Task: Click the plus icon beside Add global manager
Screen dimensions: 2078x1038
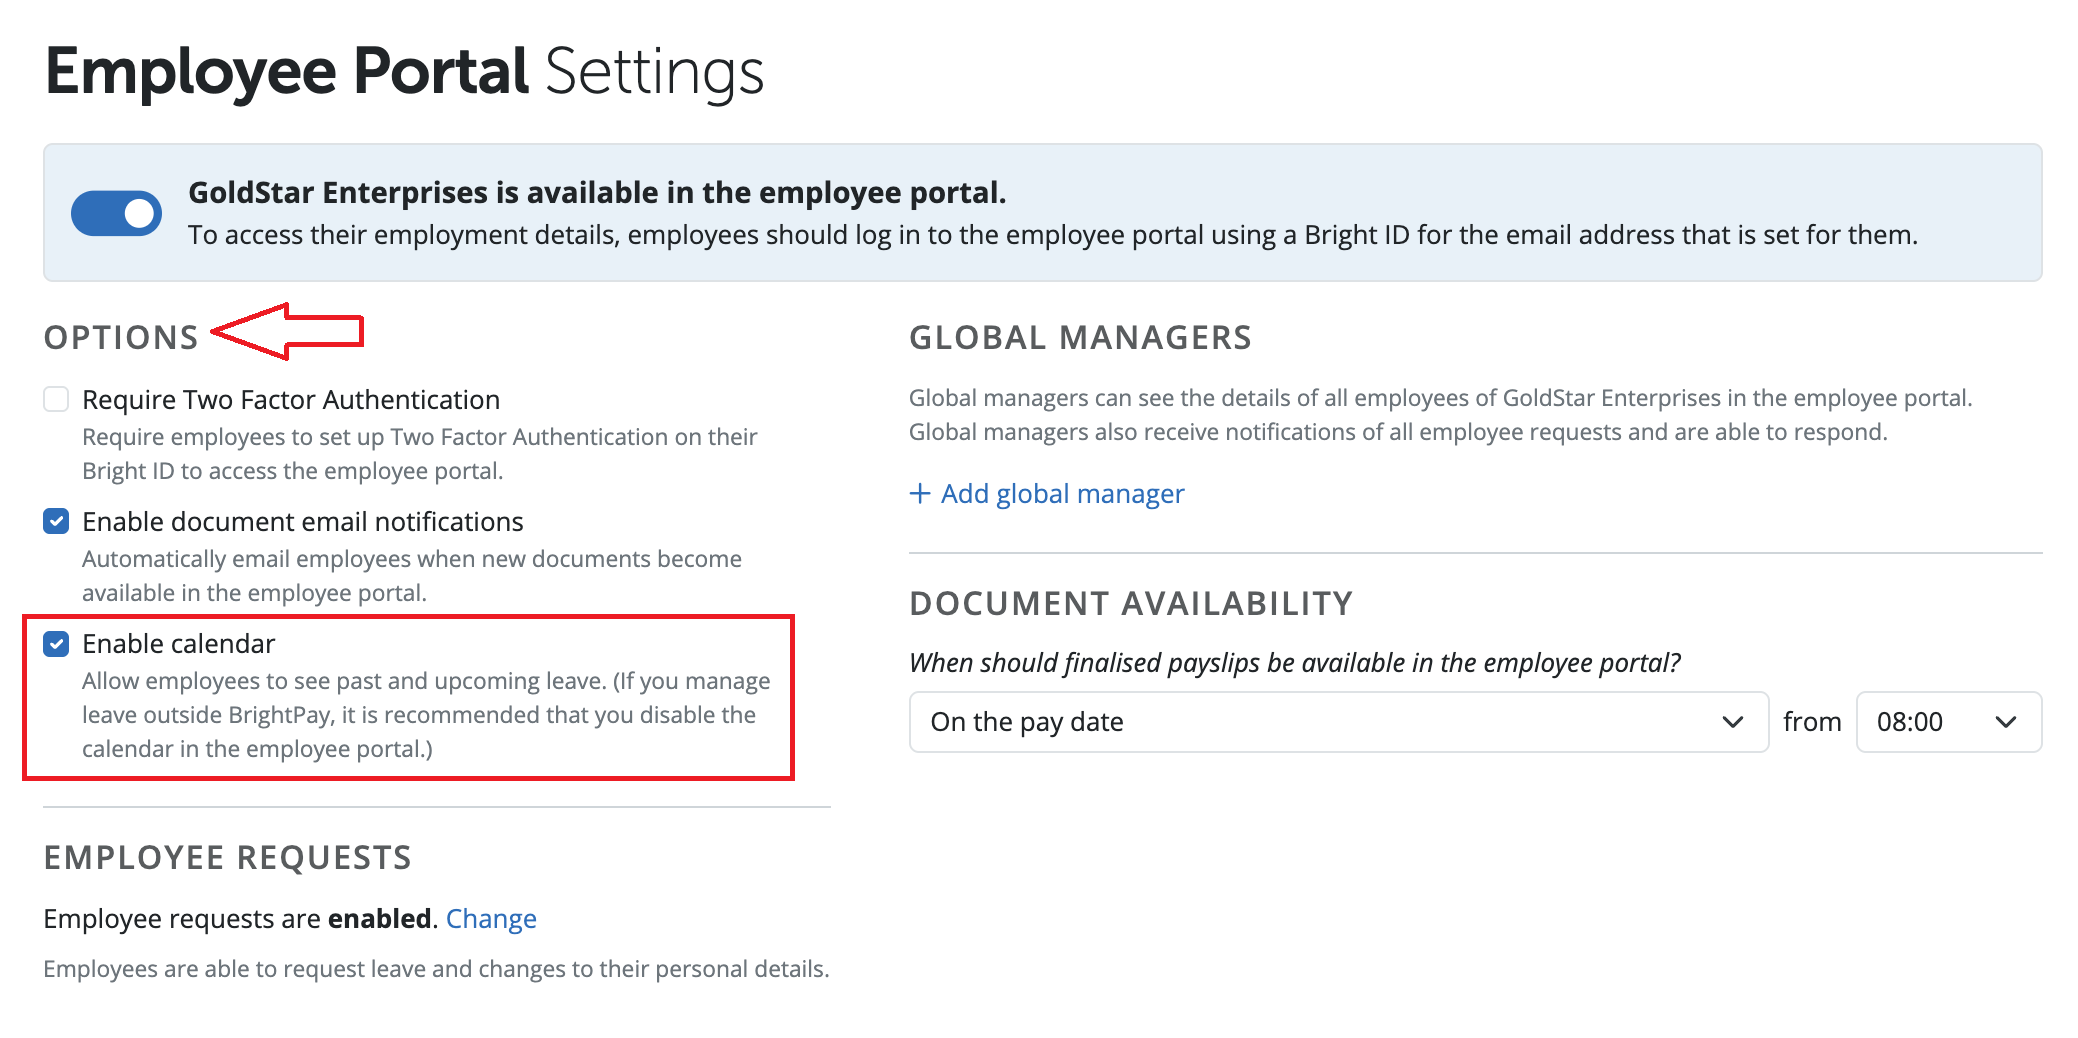Action: coord(919,493)
